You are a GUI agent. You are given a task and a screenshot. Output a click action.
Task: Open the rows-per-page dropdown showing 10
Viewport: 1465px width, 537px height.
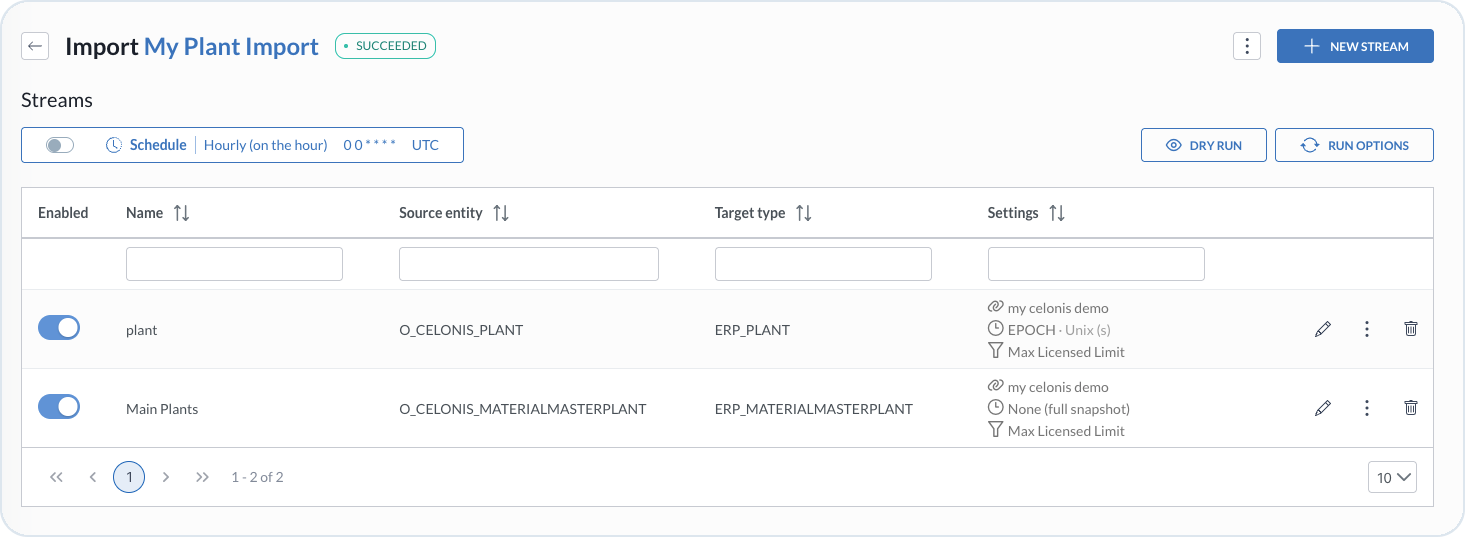(x=1392, y=477)
